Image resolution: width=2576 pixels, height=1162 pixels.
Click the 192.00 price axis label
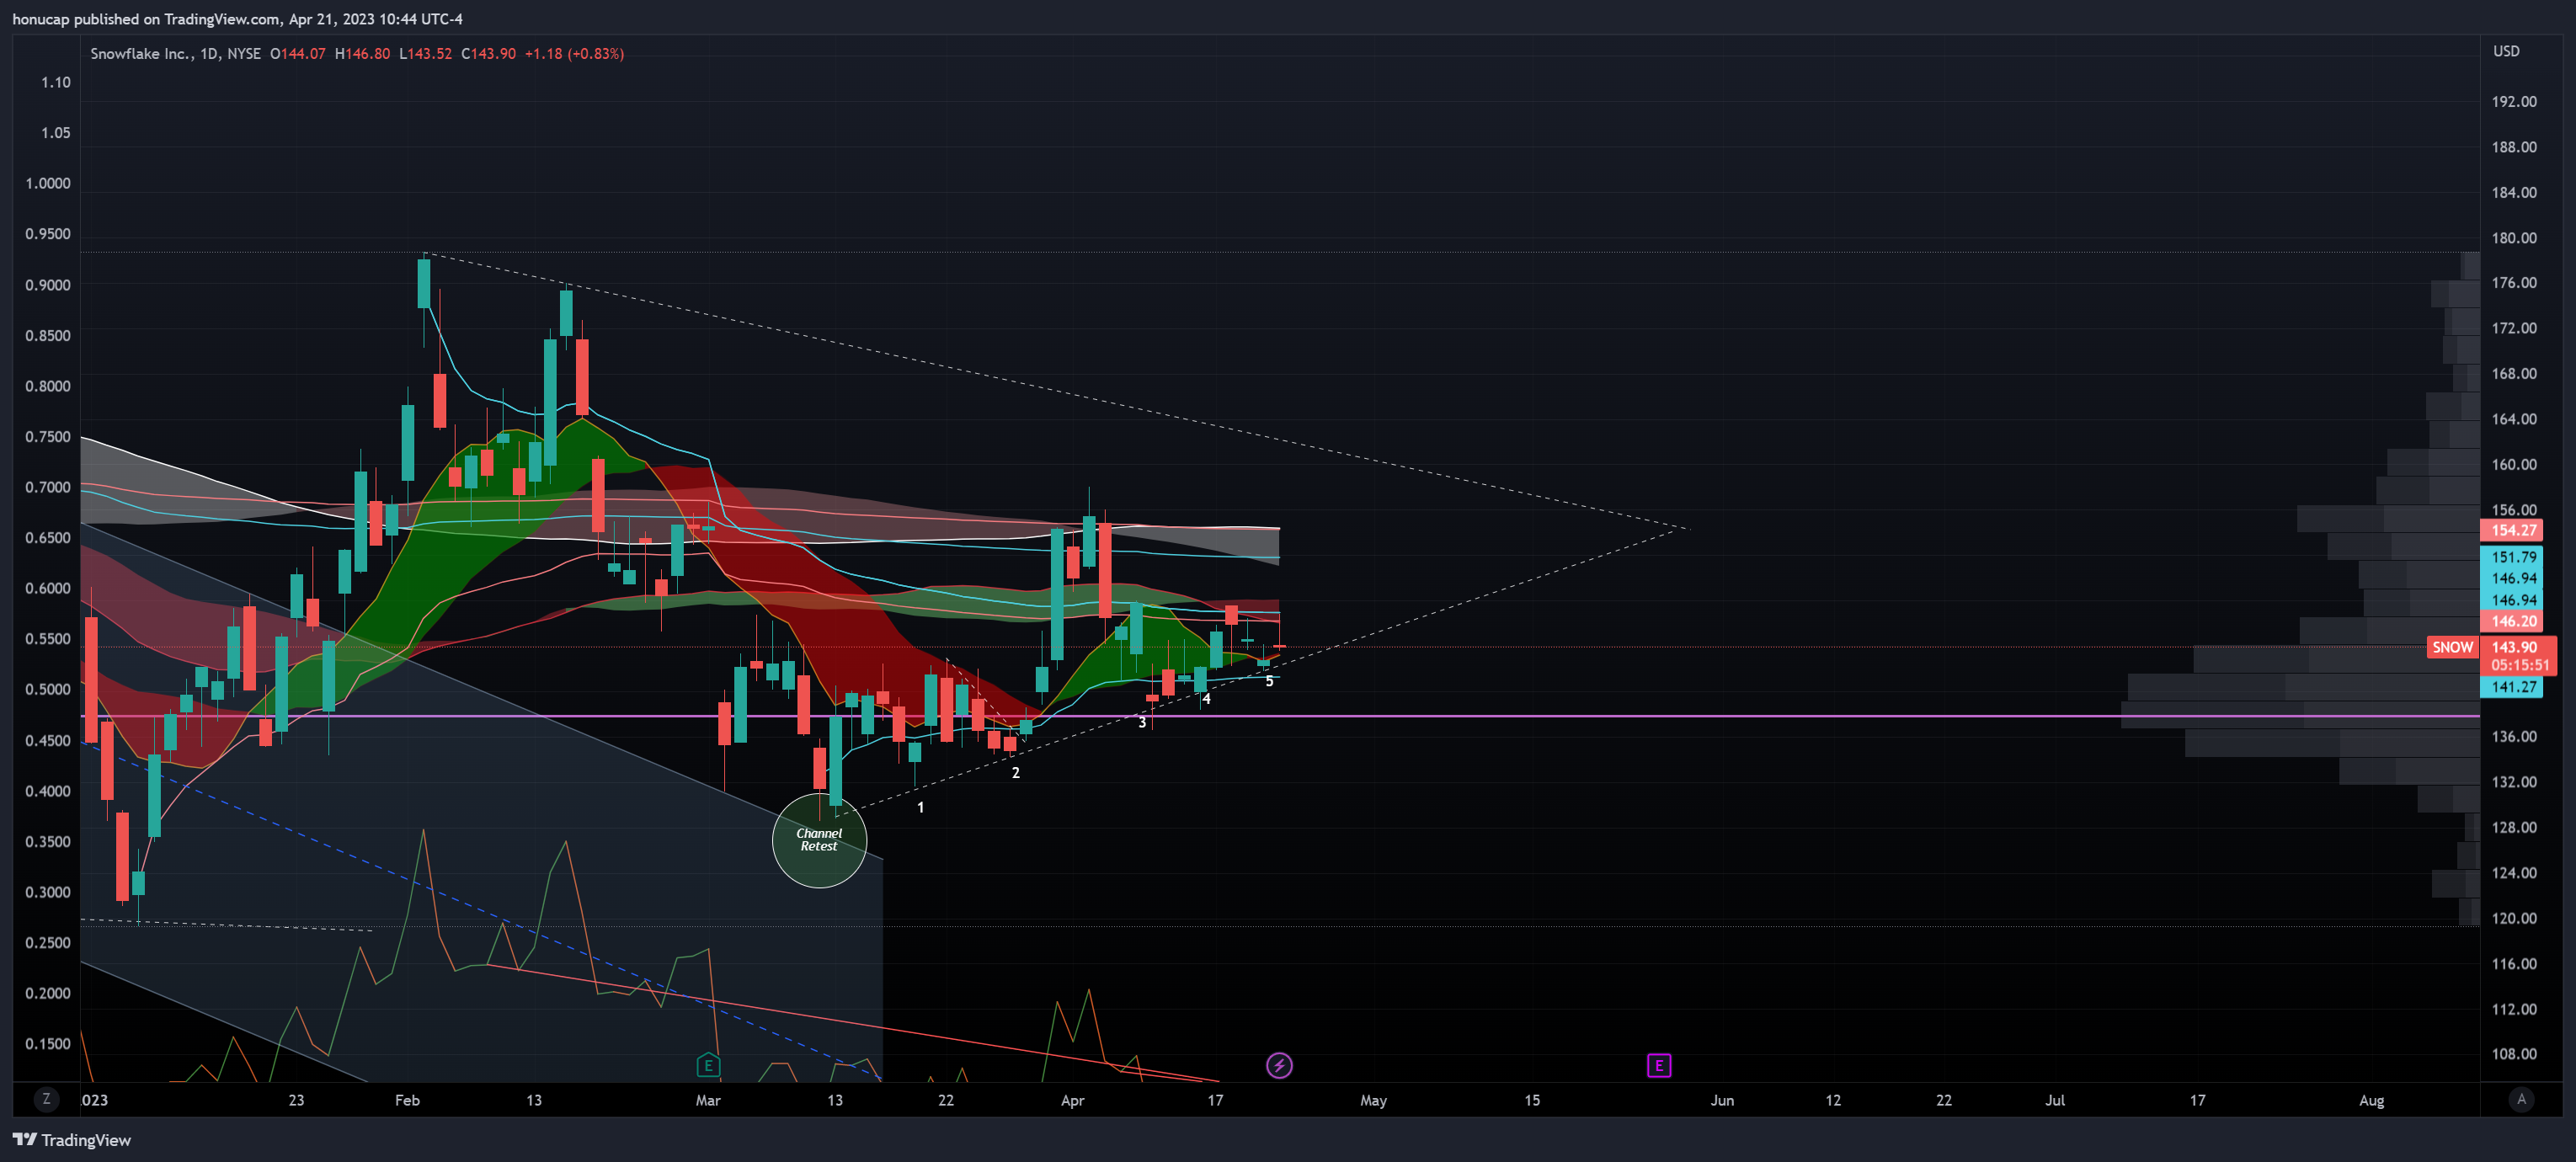point(2513,102)
